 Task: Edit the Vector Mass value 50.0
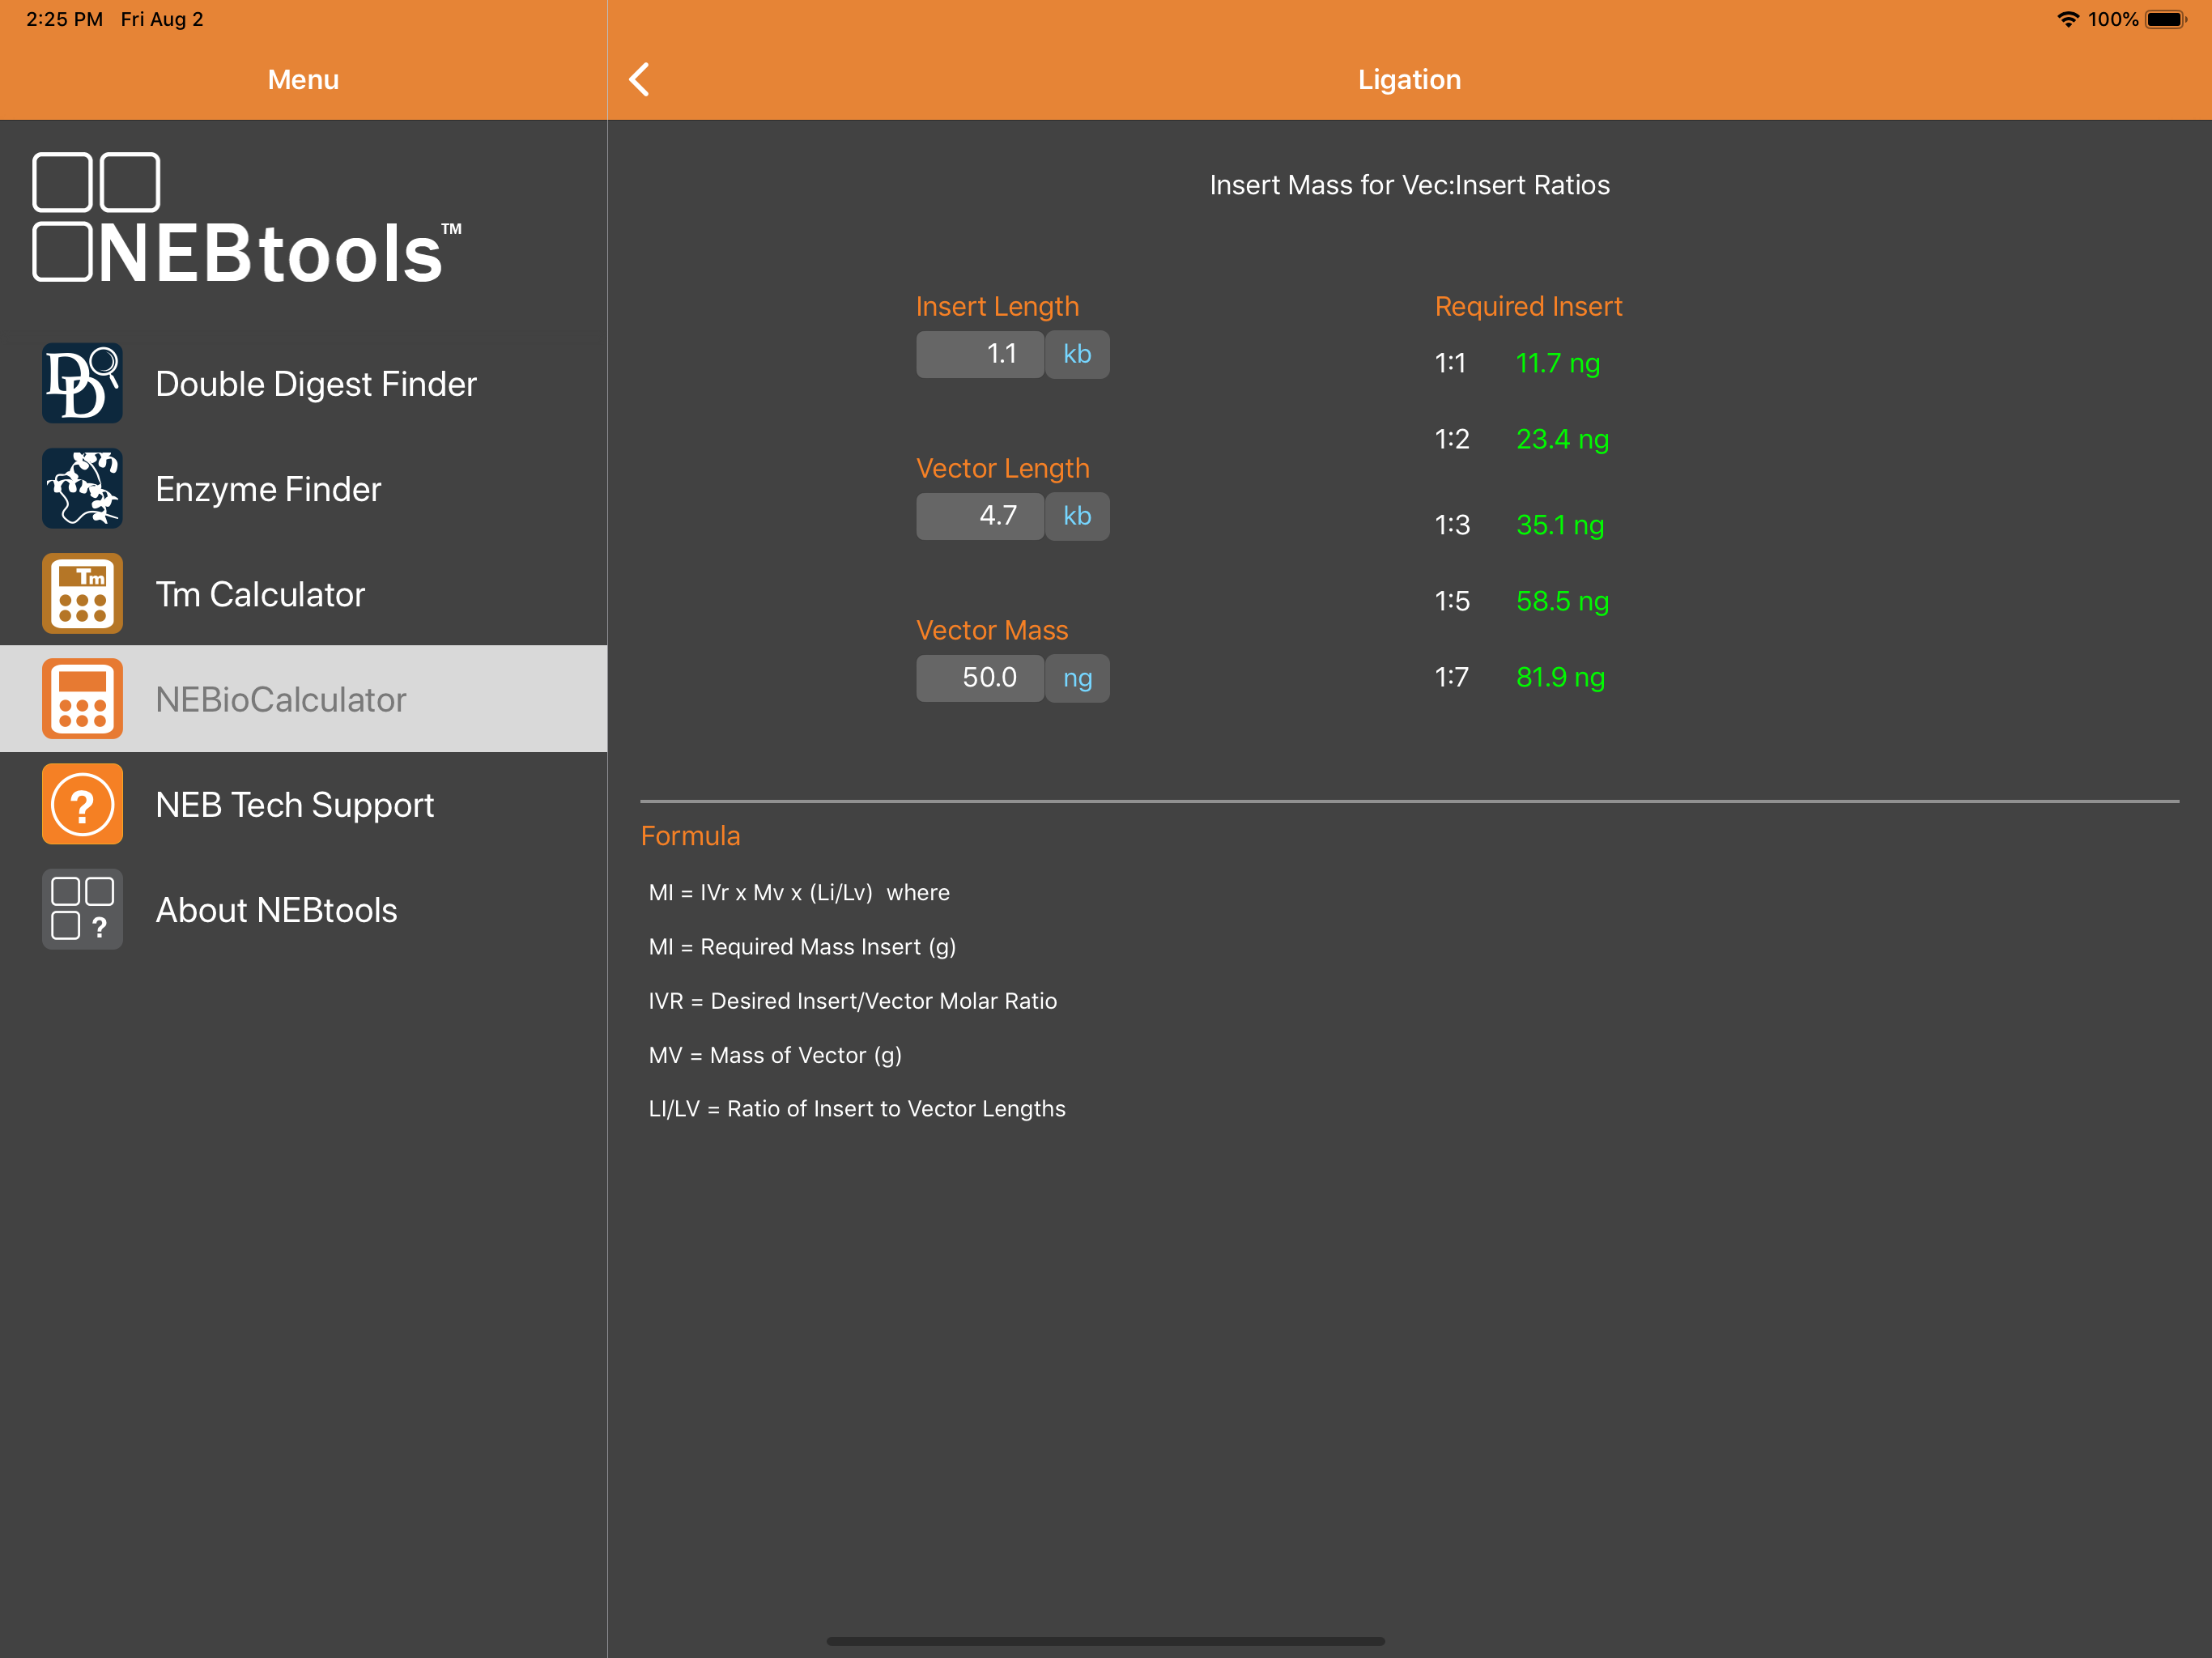pyautogui.click(x=980, y=678)
